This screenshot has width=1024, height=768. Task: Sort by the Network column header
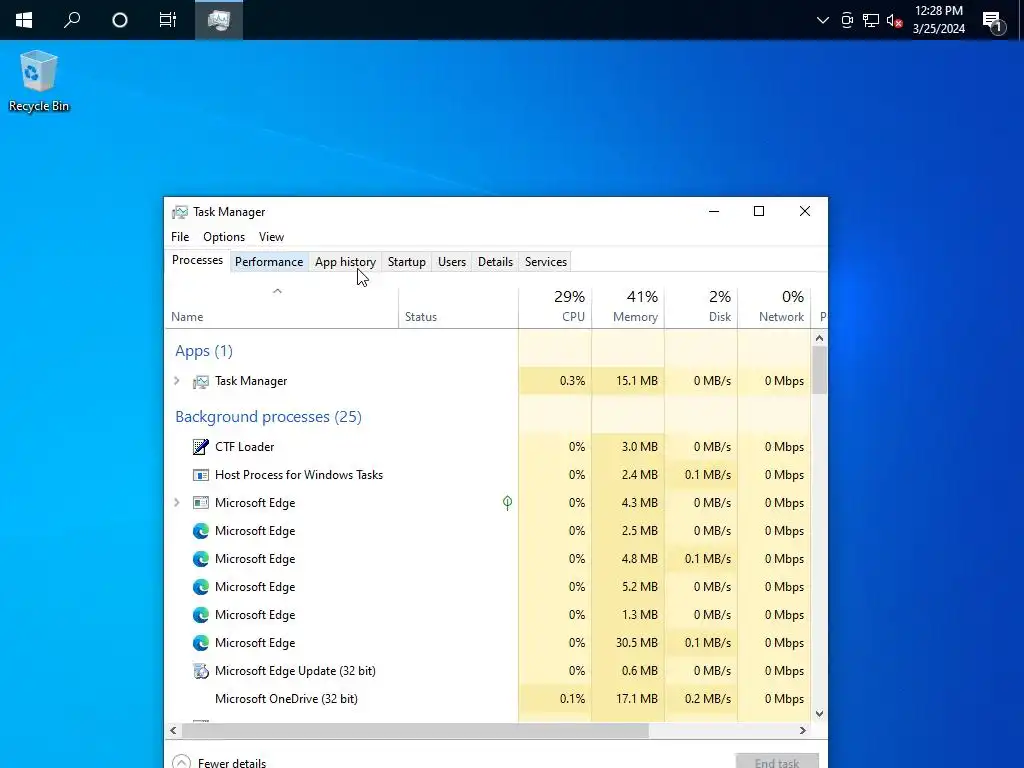[775, 308]
